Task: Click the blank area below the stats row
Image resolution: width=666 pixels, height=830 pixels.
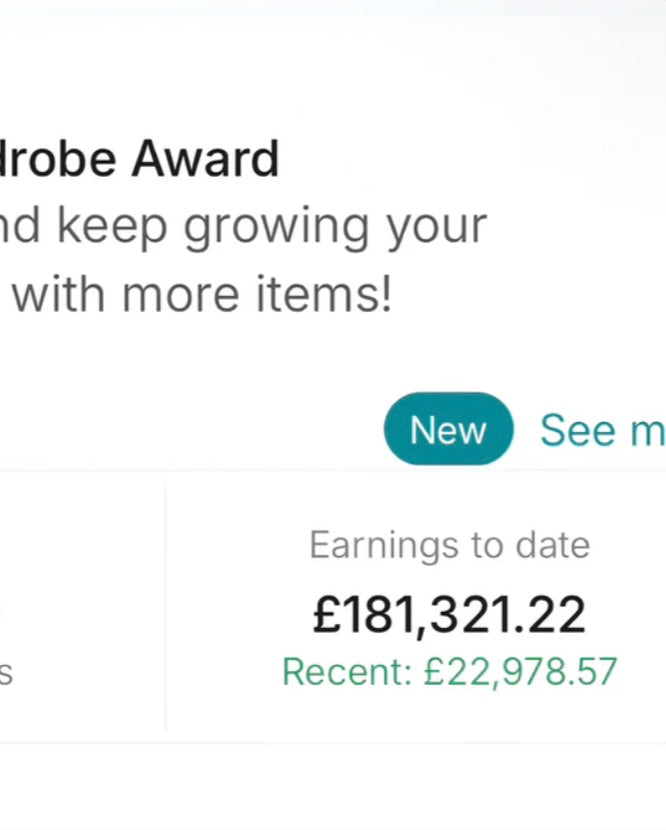Action: point(333,788)
